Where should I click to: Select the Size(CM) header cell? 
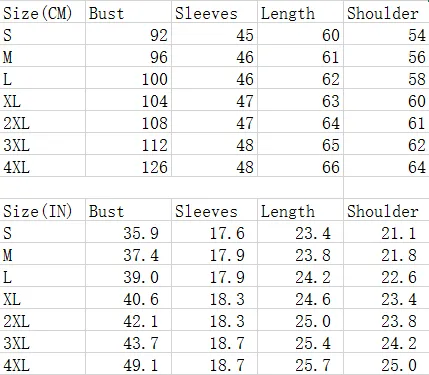[42, 12]
